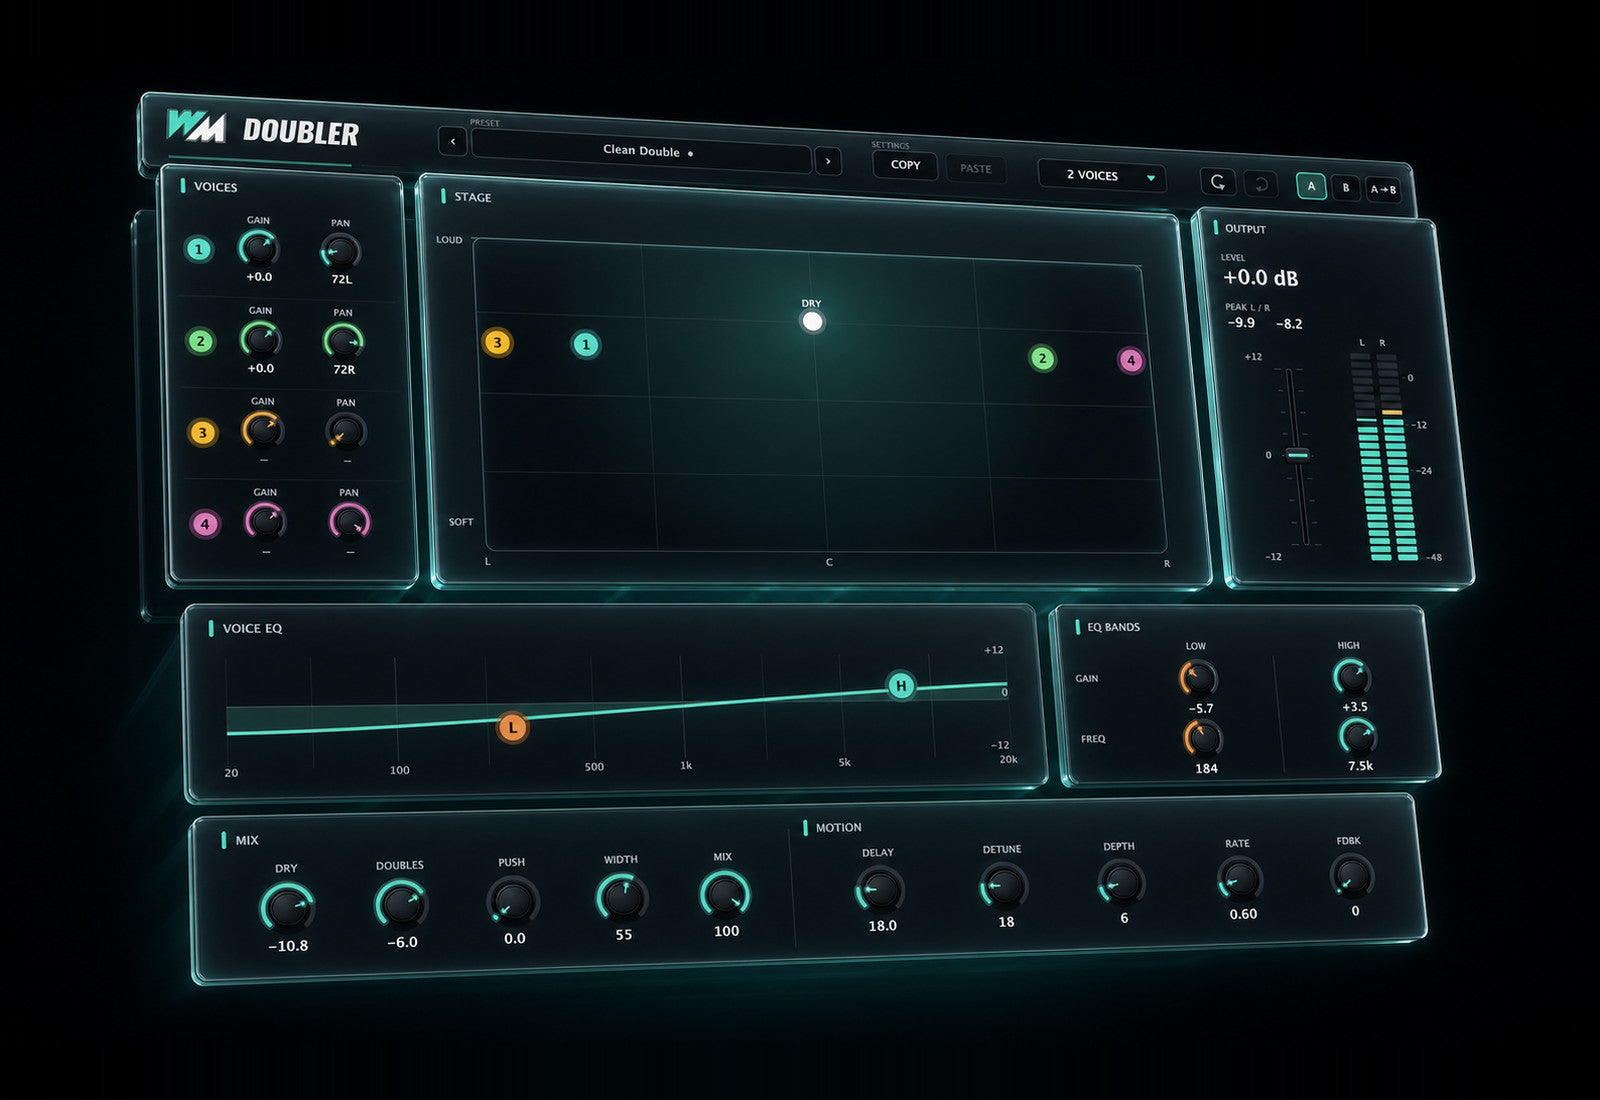
Task: Click the bright clockwise arrow button
Action: [x=1218, y=182]
